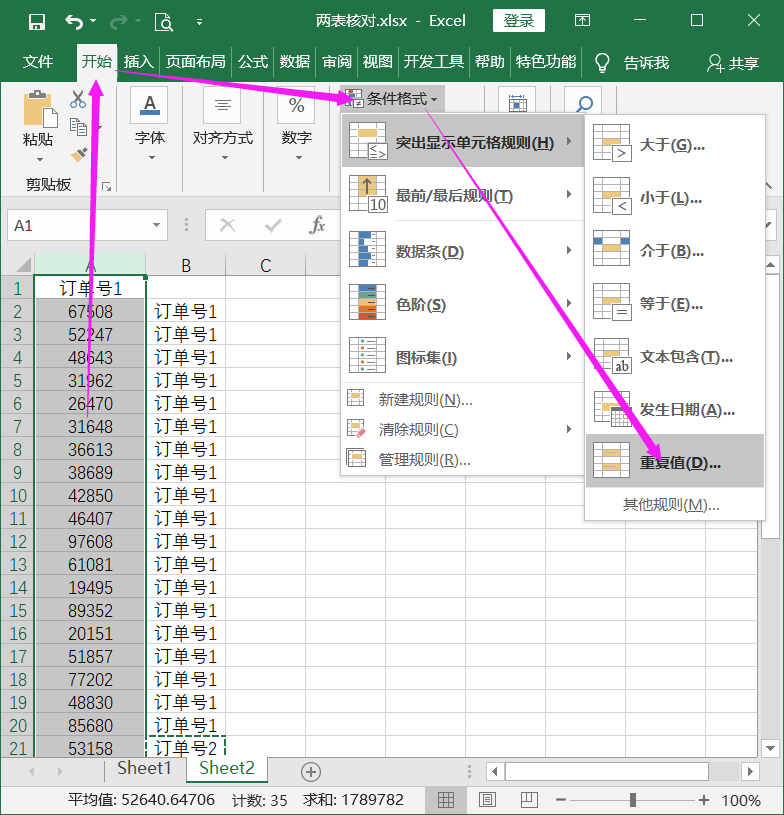Screen dimensions: 784x815
Task: Click the 粘贴 paste icon
Action: pos(40,110)
